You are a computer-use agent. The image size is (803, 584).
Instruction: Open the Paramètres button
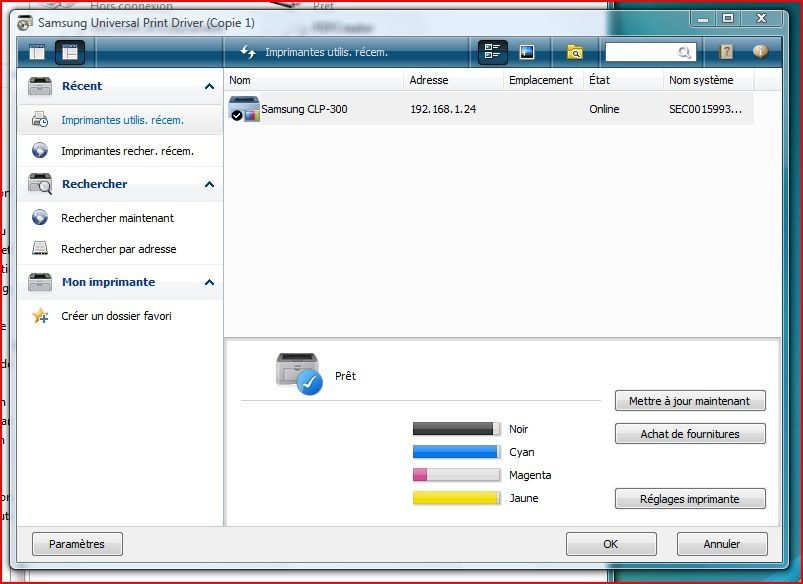pos(77,544)
